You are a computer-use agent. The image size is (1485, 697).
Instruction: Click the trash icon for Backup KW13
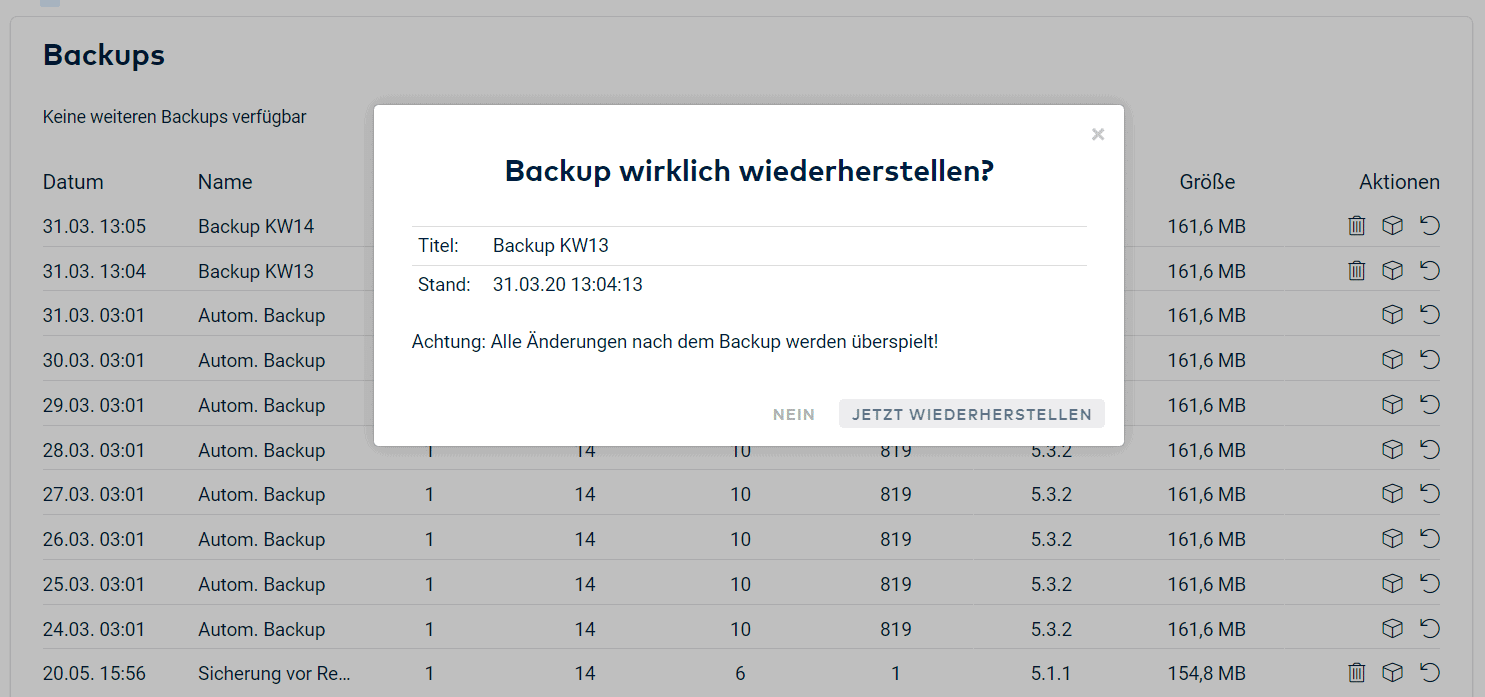(1356, 270)
